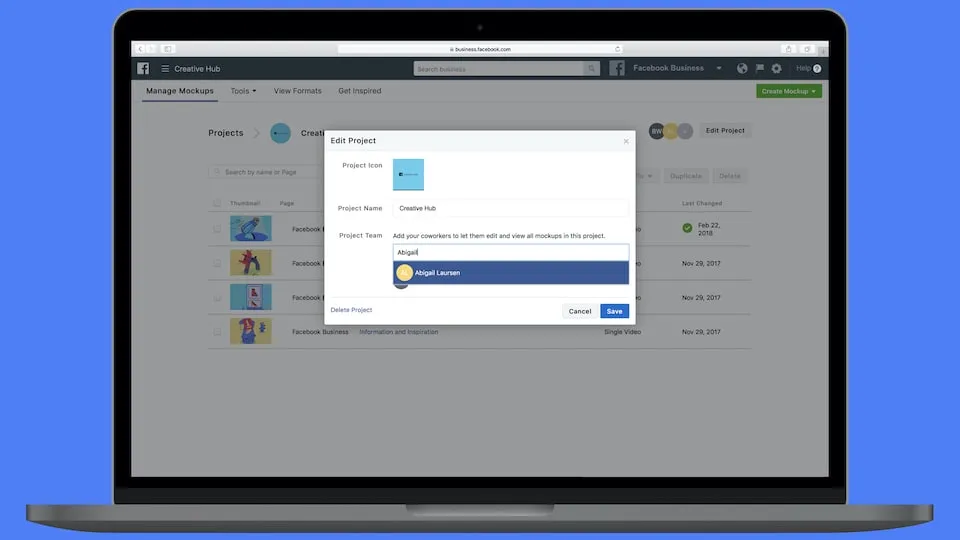
Task: Click the Search by name or Page field
Action: click(x=267, y=172)
